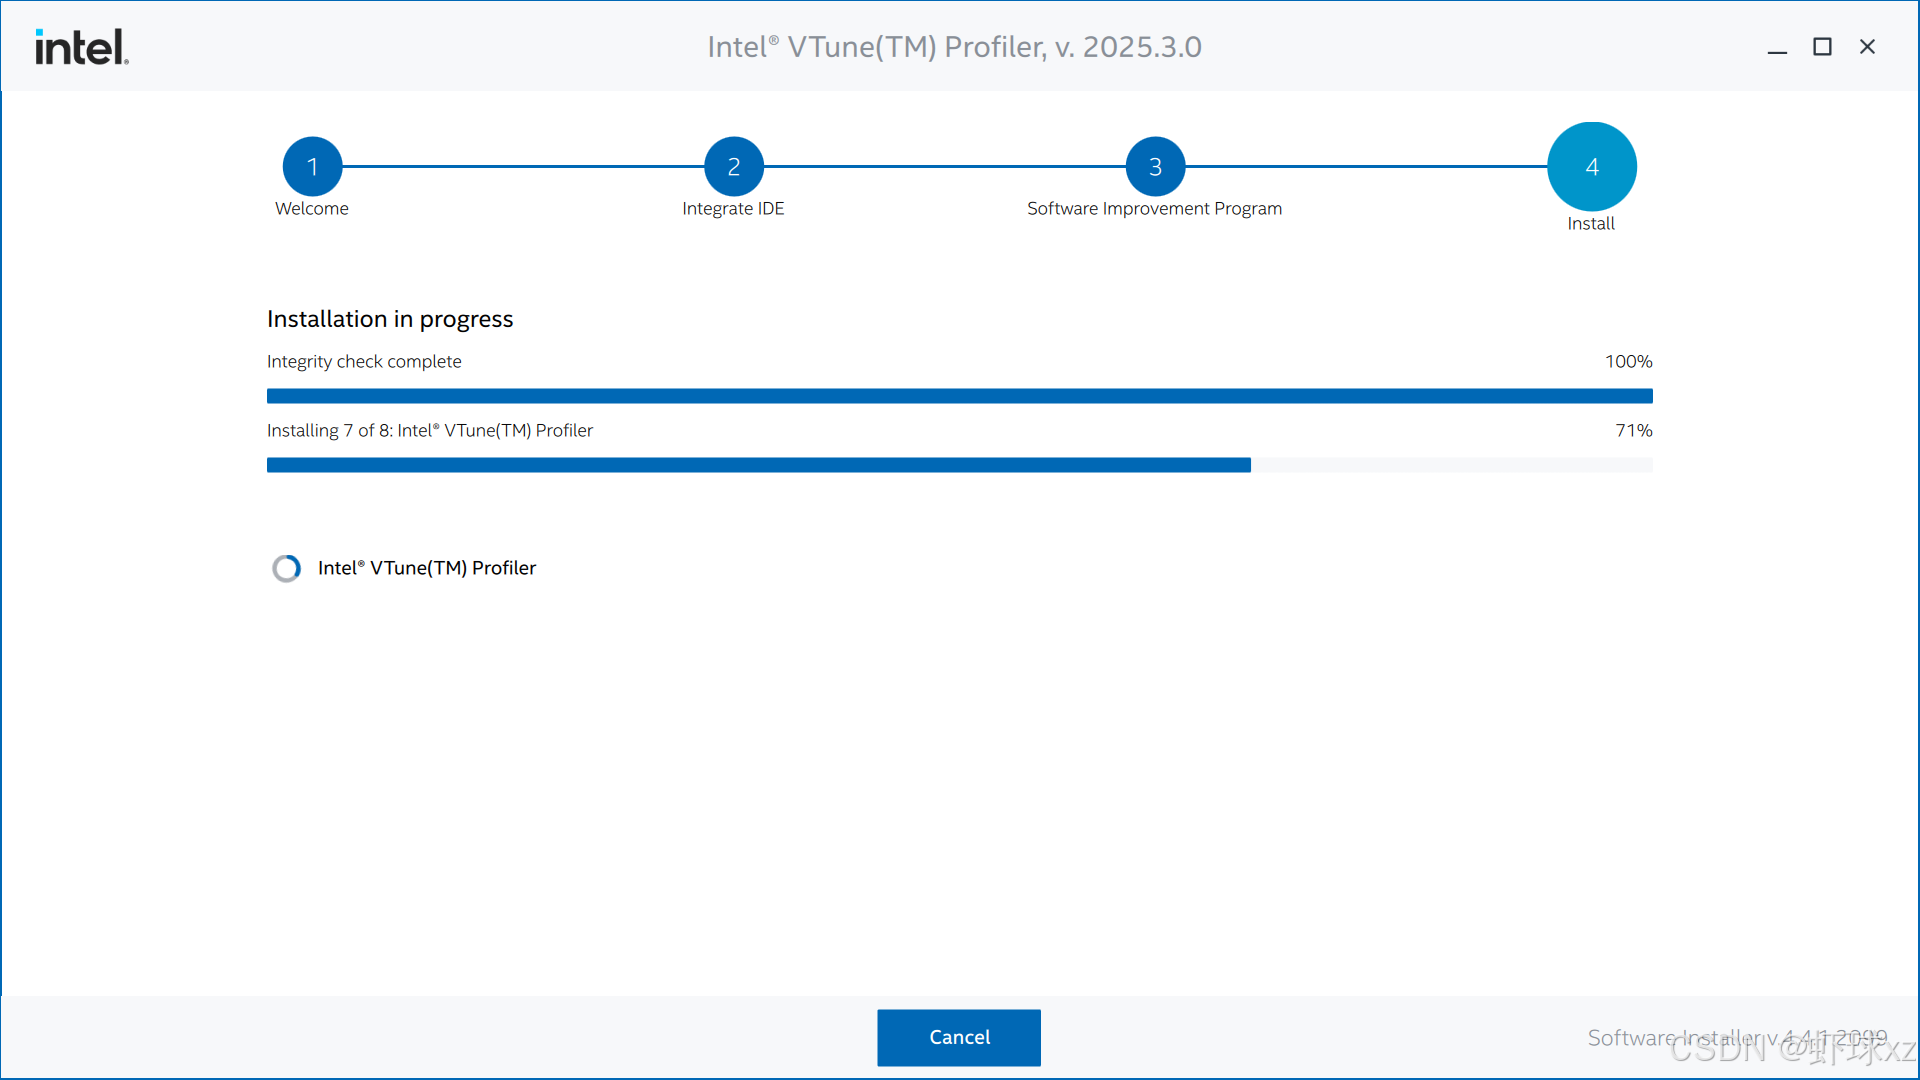Click step 1 Welcome circle
The image size is (1920, 1080).
[x=312, y=166]
